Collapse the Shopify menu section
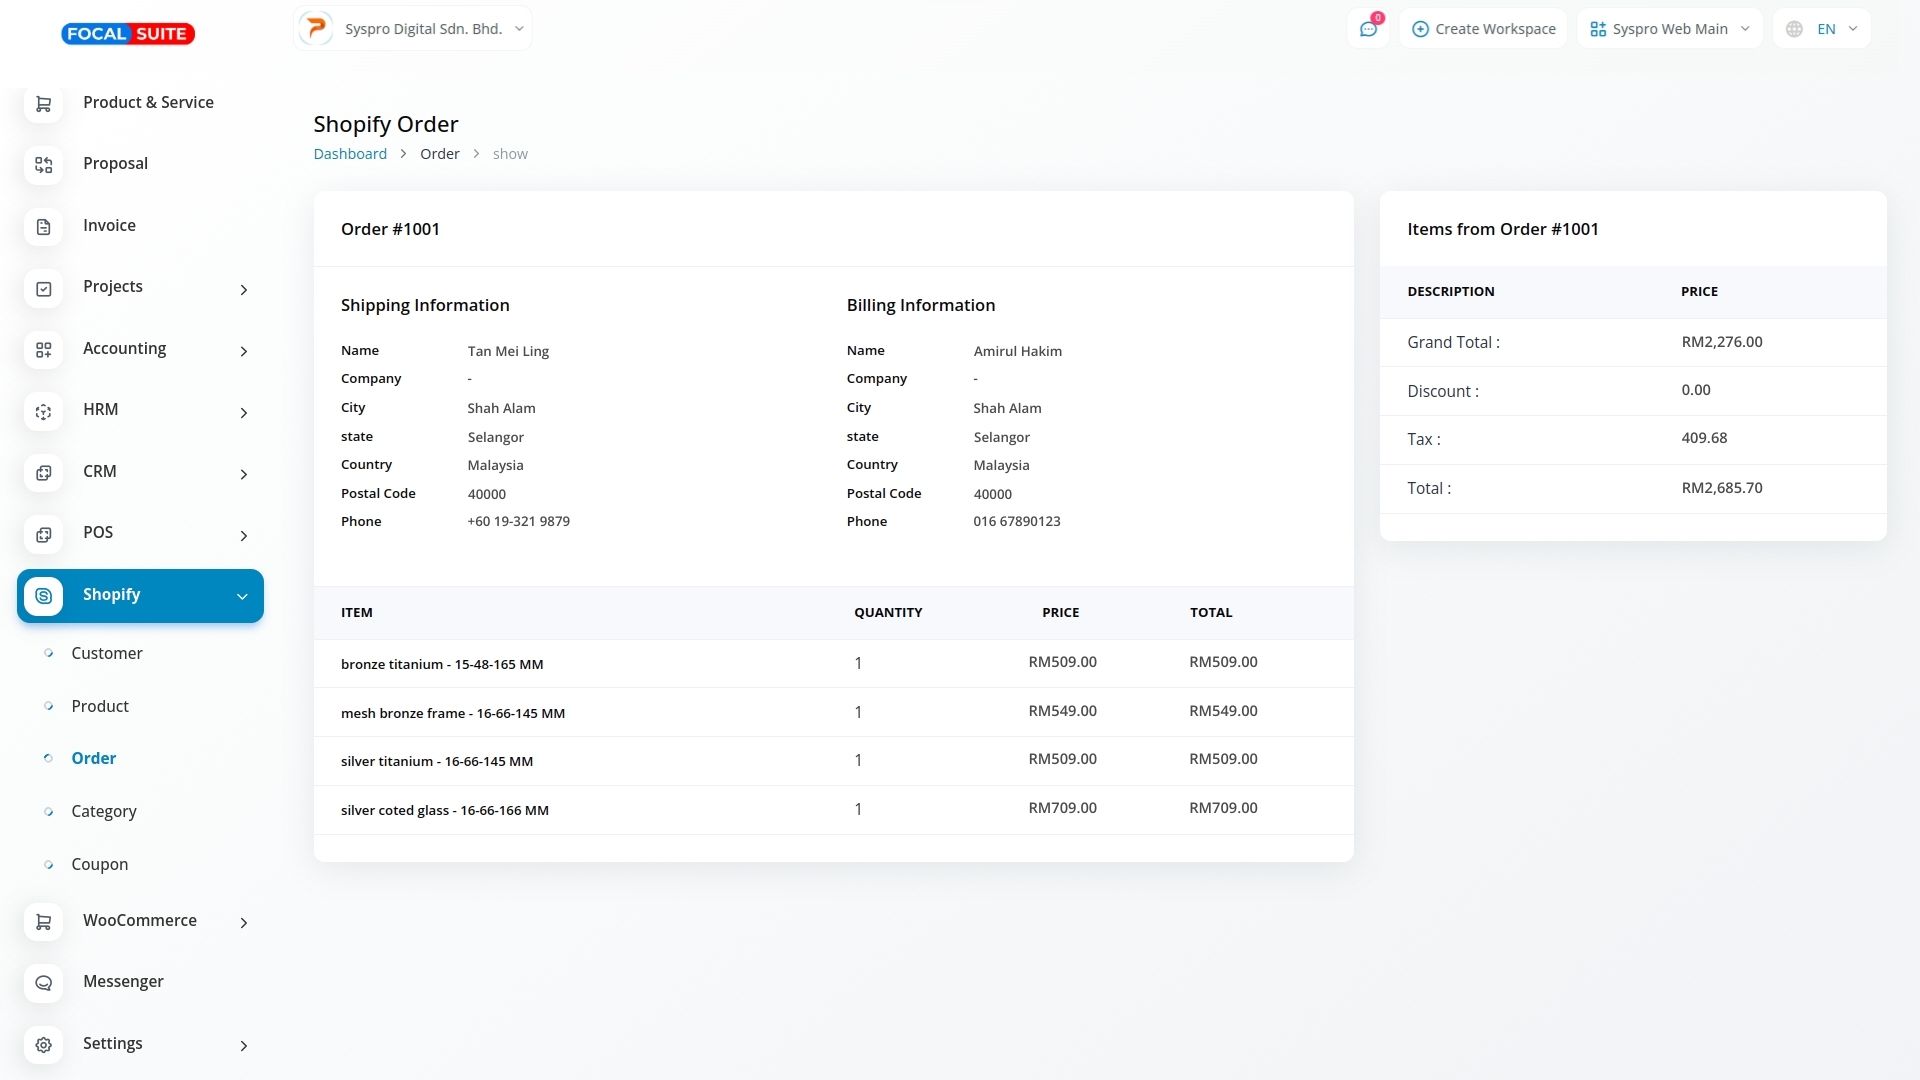The width and height of the screenshot is (1920, 1080). point(242,596)
